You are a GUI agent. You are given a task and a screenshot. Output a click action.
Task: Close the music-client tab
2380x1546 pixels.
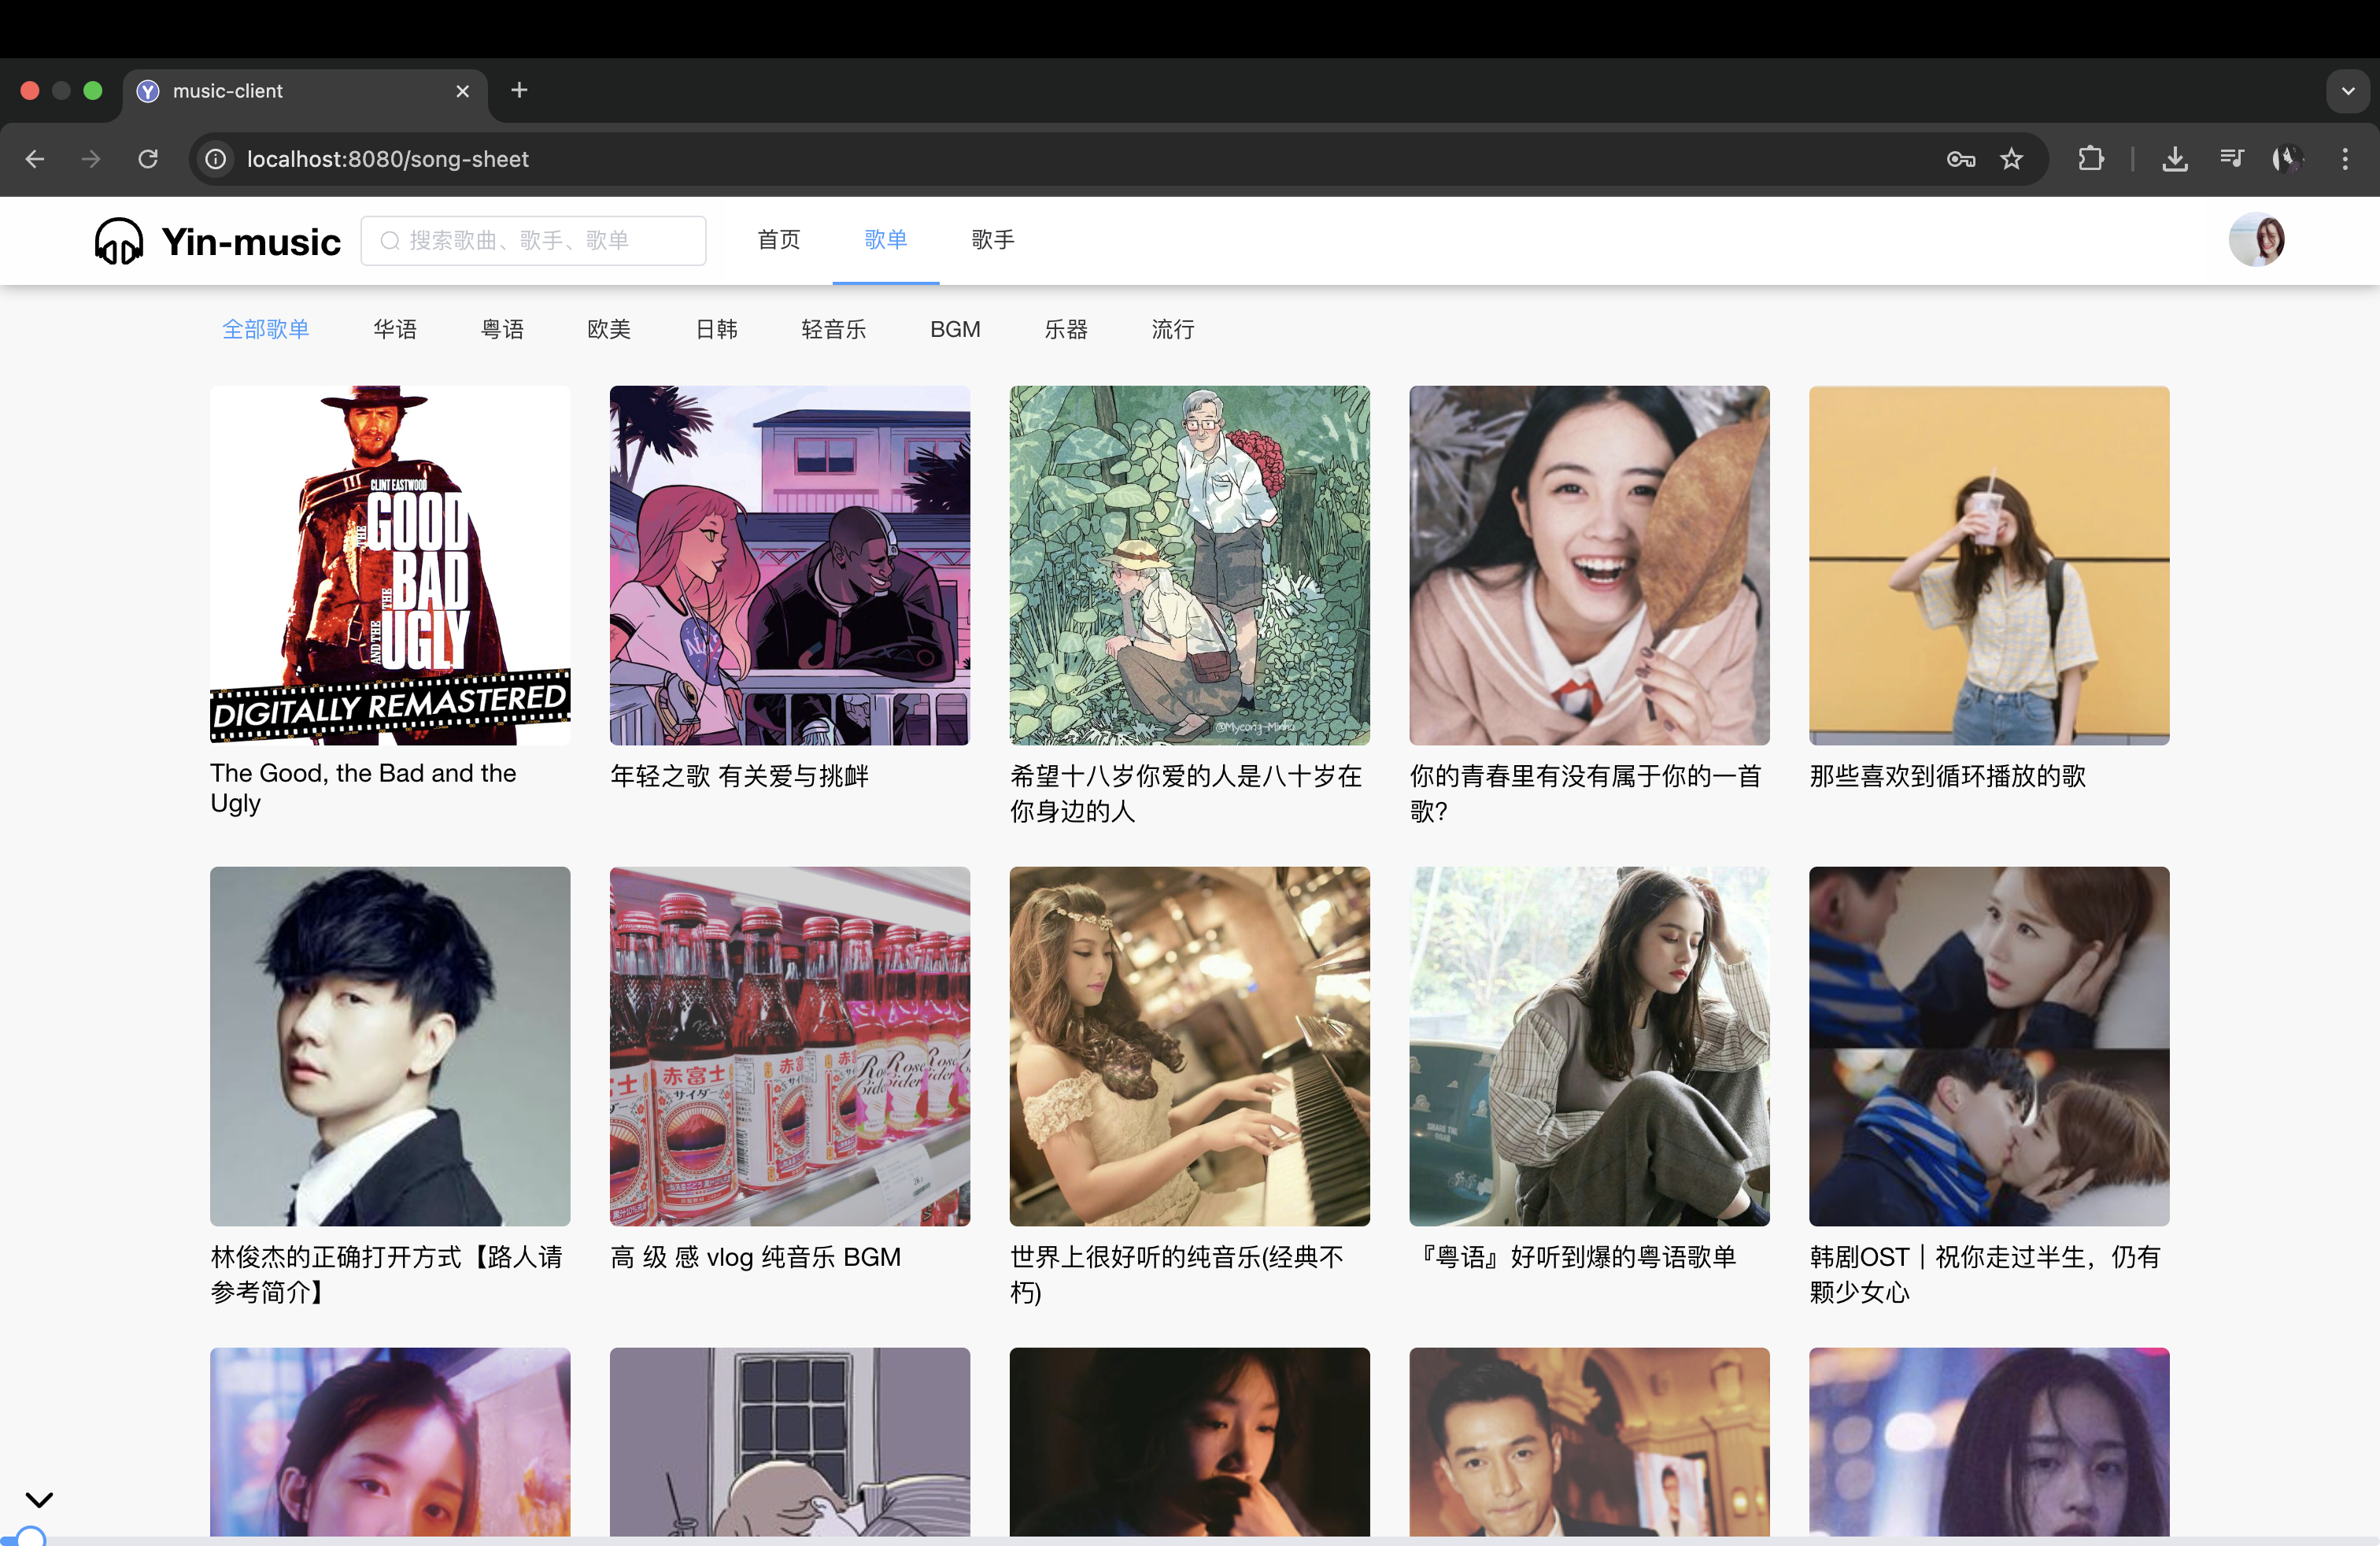coord(463,91)
